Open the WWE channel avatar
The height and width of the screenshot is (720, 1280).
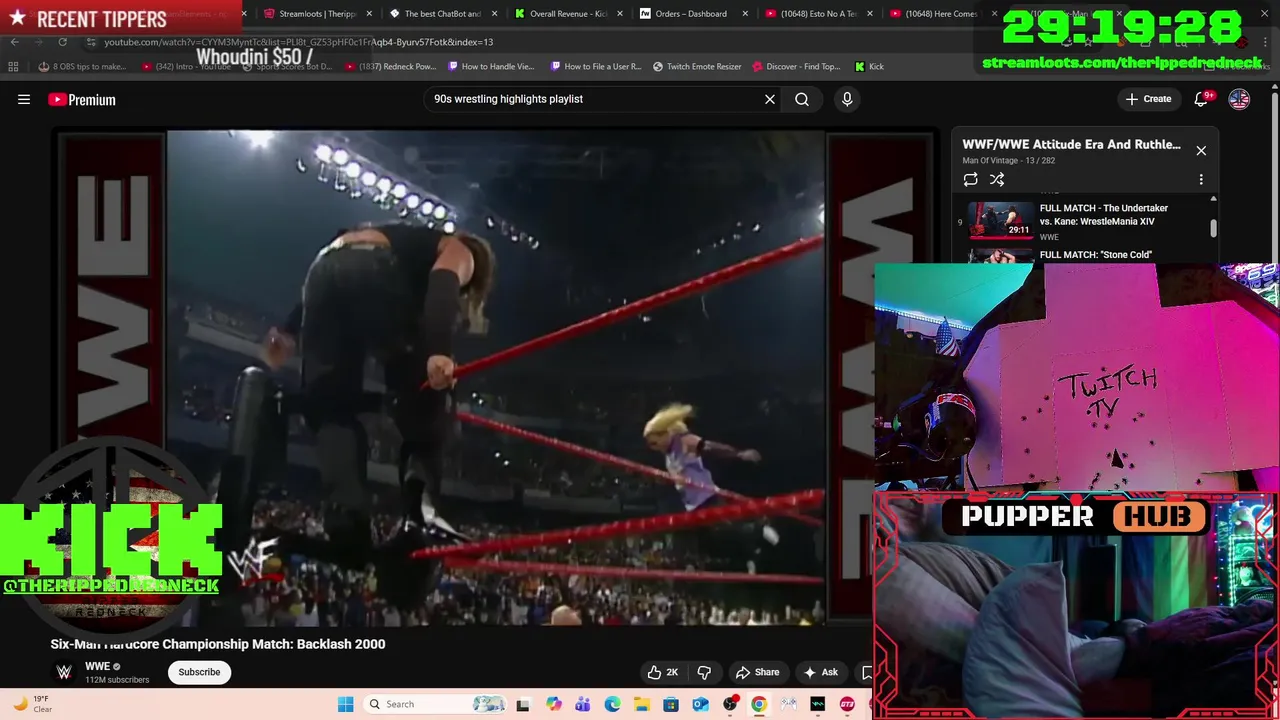[64, 672]
